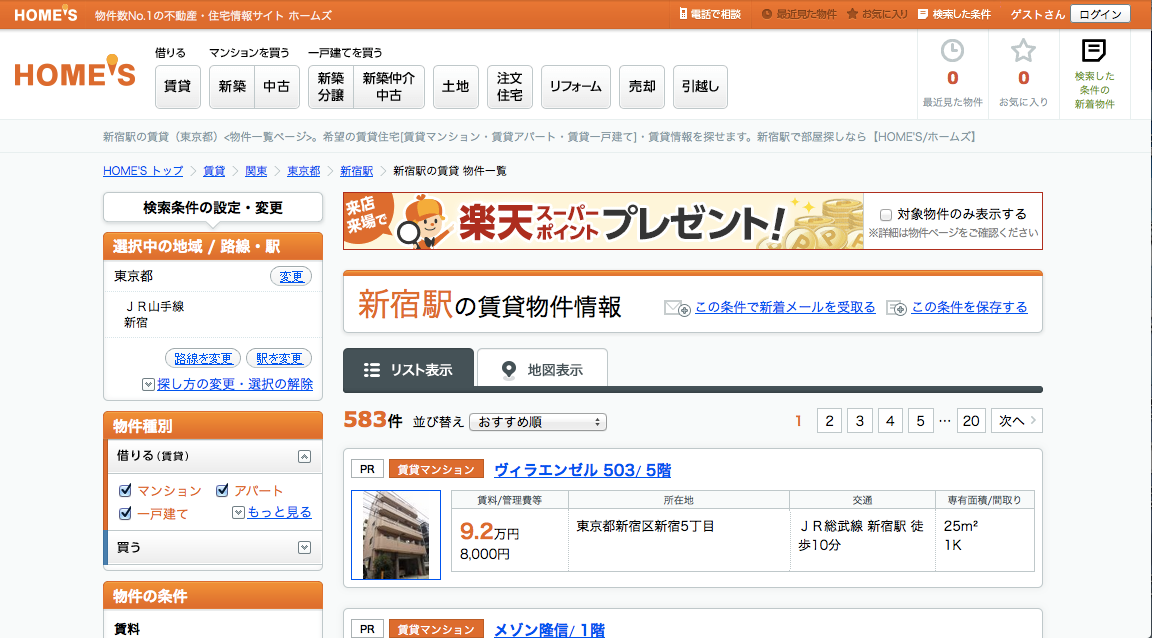Expand 探し方の変更・選択の解除

228,384
